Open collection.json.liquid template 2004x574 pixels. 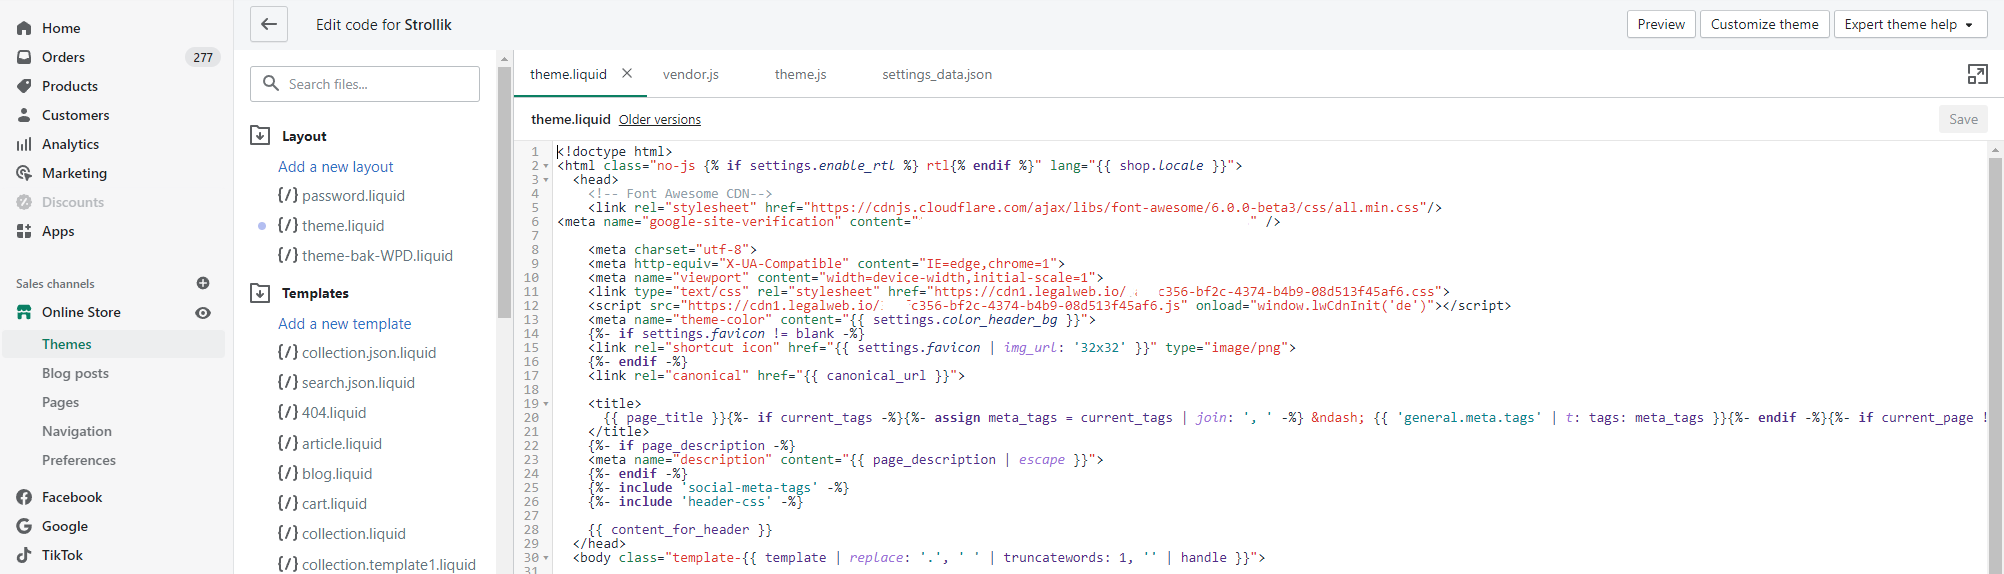point(369,352)
